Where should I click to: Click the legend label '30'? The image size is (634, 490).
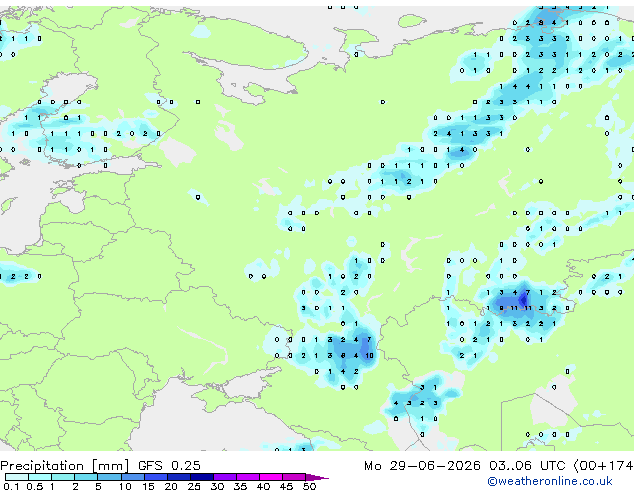point(217,486)
